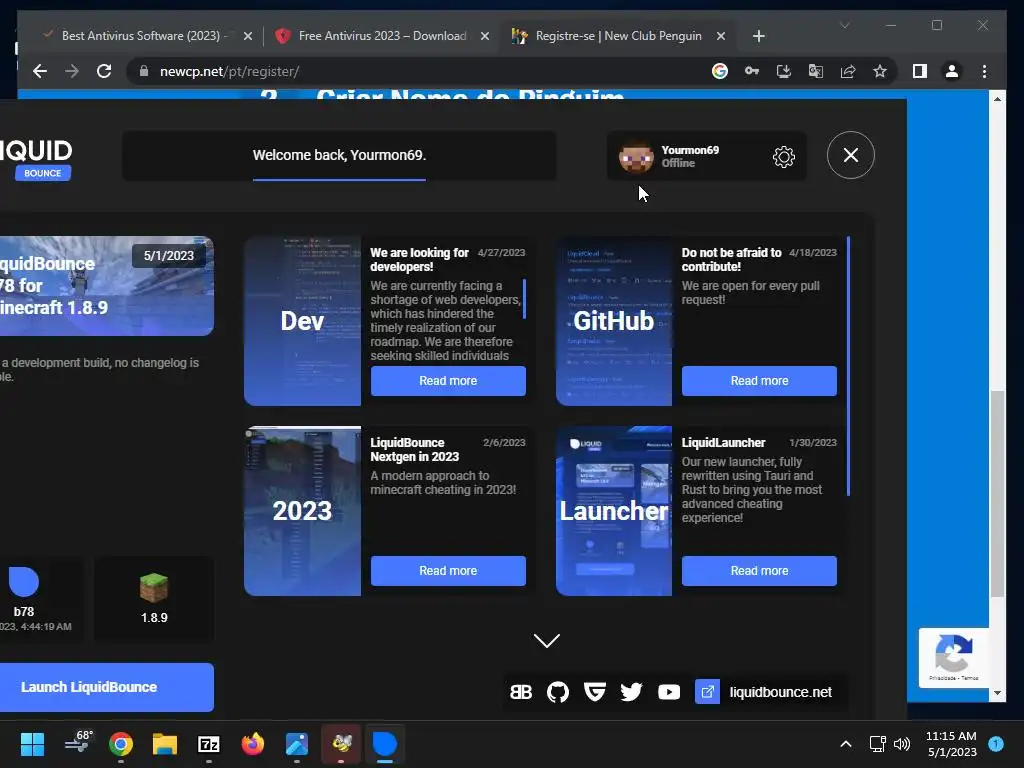Click the share page icon

coord(848,71)
